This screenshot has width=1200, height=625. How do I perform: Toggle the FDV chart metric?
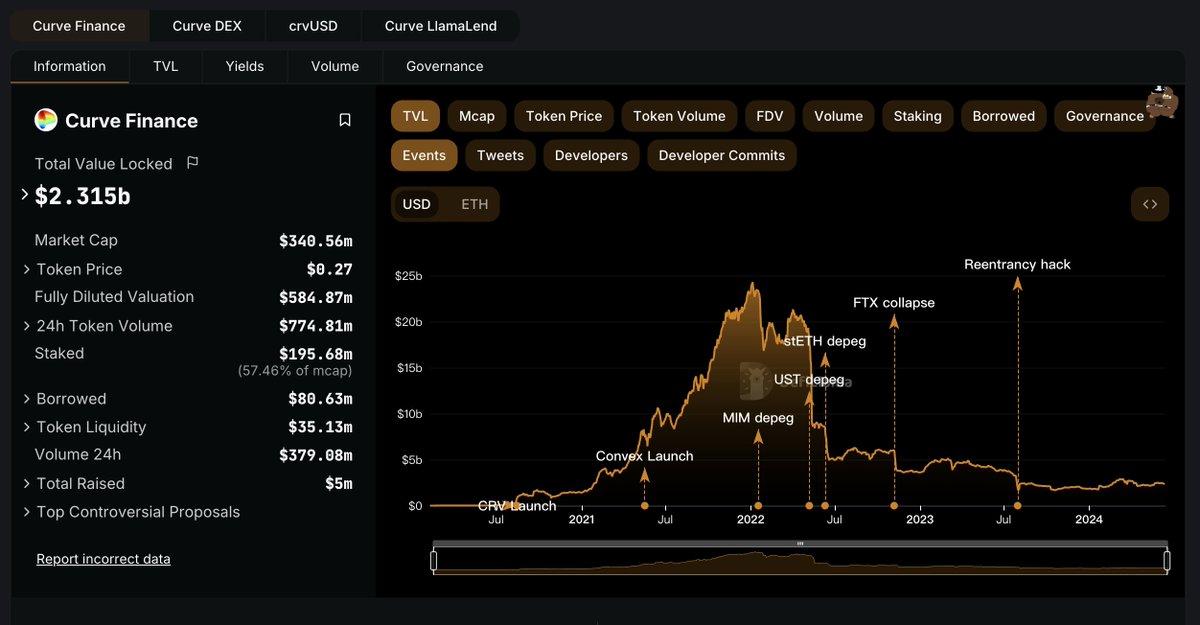(x=770, y=116)
